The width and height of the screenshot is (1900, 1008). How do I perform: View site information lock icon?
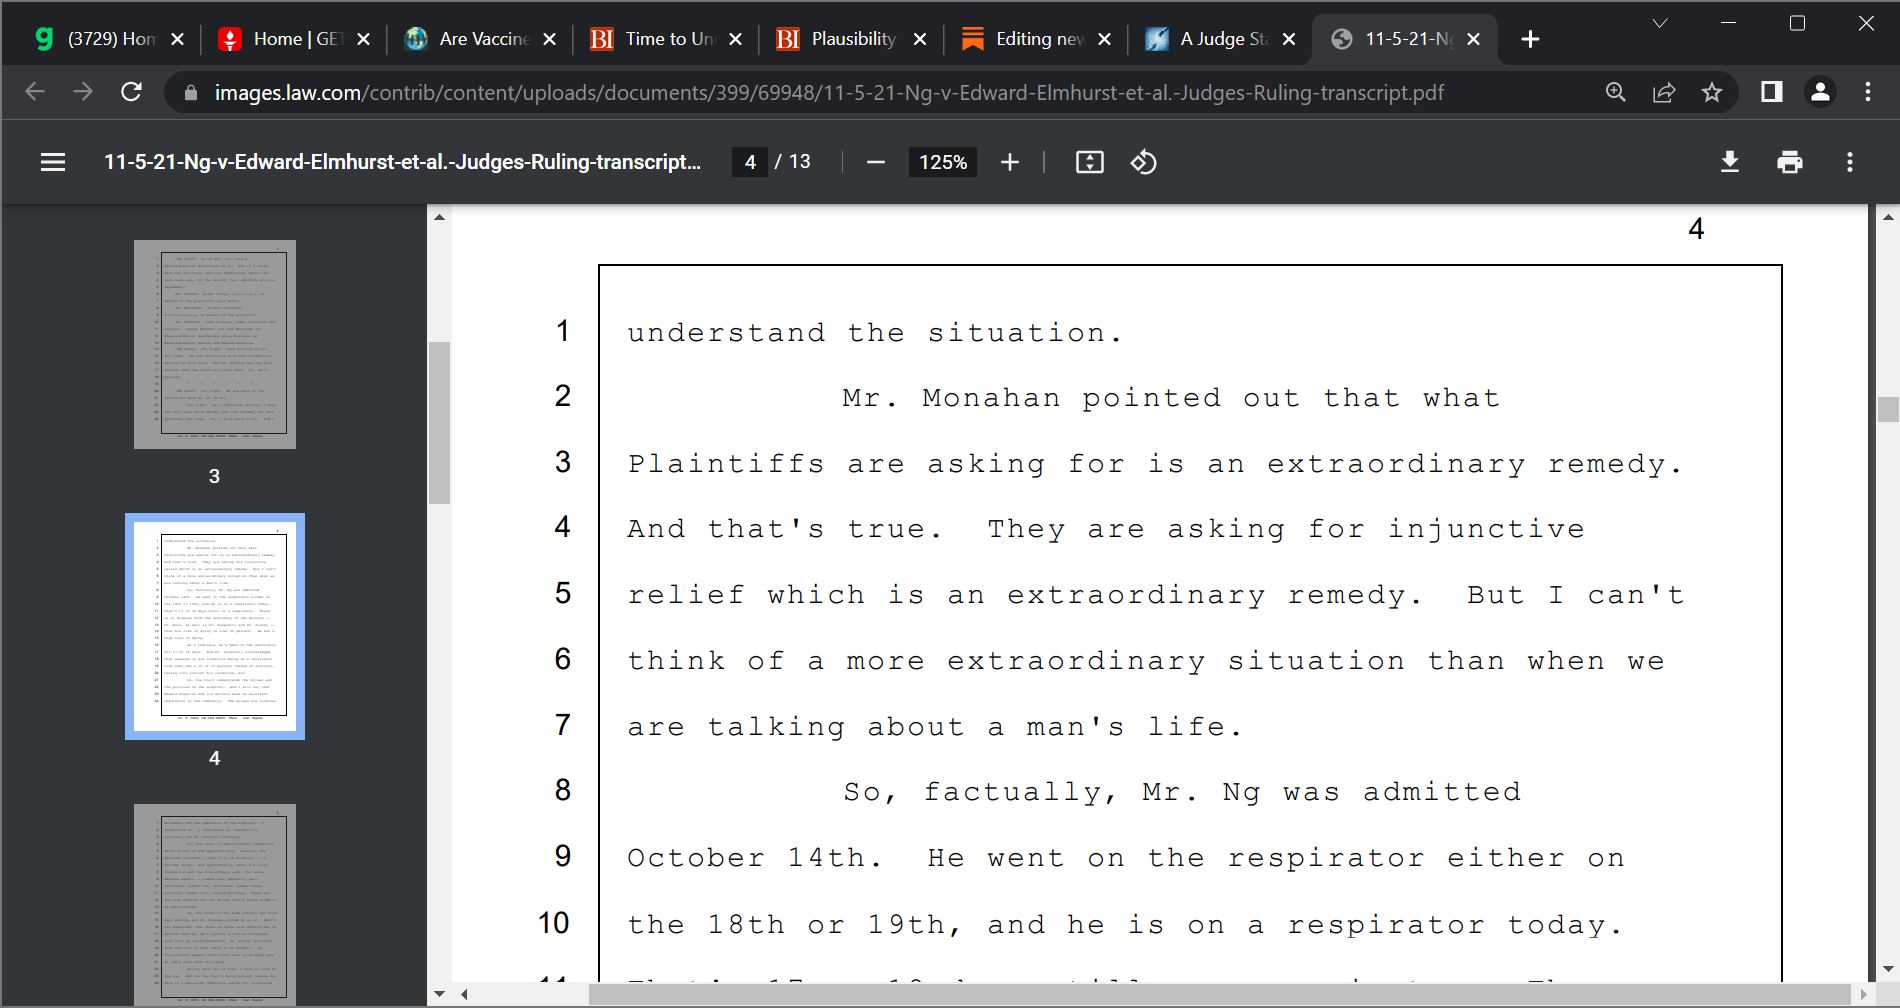tap(190, 93)
